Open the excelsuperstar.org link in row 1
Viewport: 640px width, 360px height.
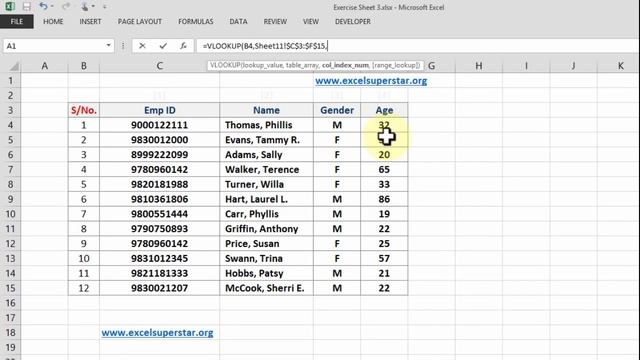click(x=371, y=81)
